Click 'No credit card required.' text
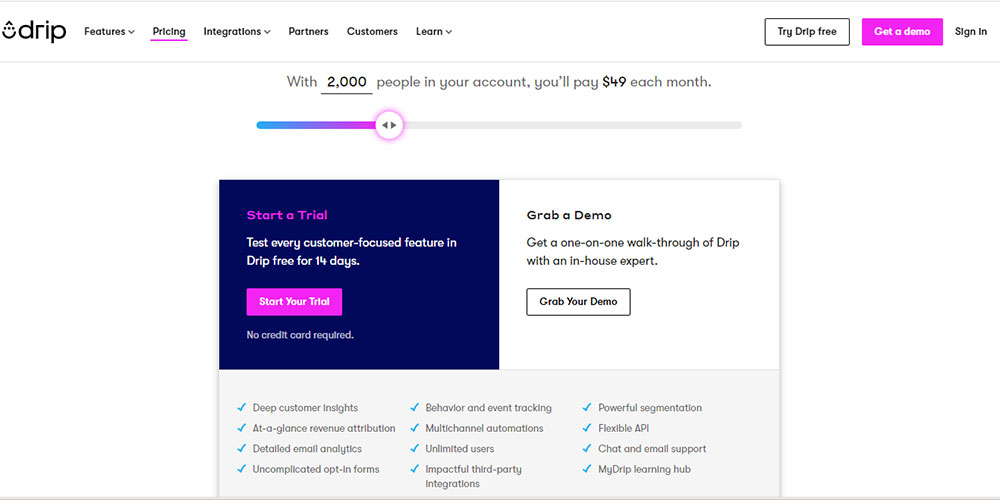The height and width of the screenshot is (500, 1000). coord(300,335)
